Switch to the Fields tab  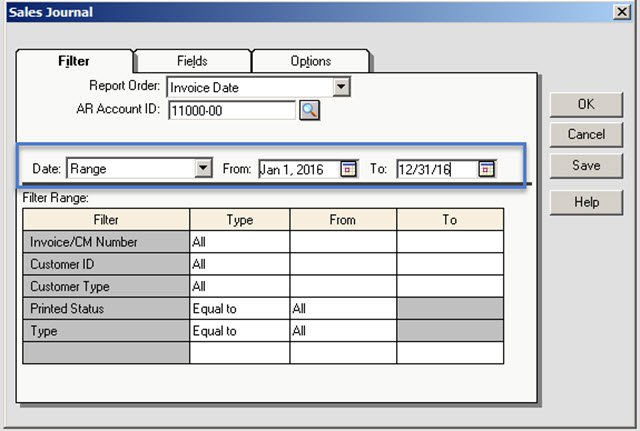click(x=192, y=61)
